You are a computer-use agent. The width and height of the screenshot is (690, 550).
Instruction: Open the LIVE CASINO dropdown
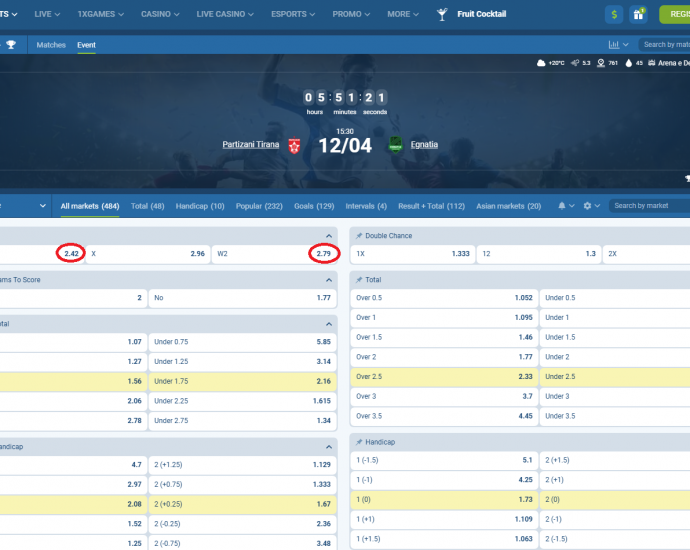[x=225, y=14]
